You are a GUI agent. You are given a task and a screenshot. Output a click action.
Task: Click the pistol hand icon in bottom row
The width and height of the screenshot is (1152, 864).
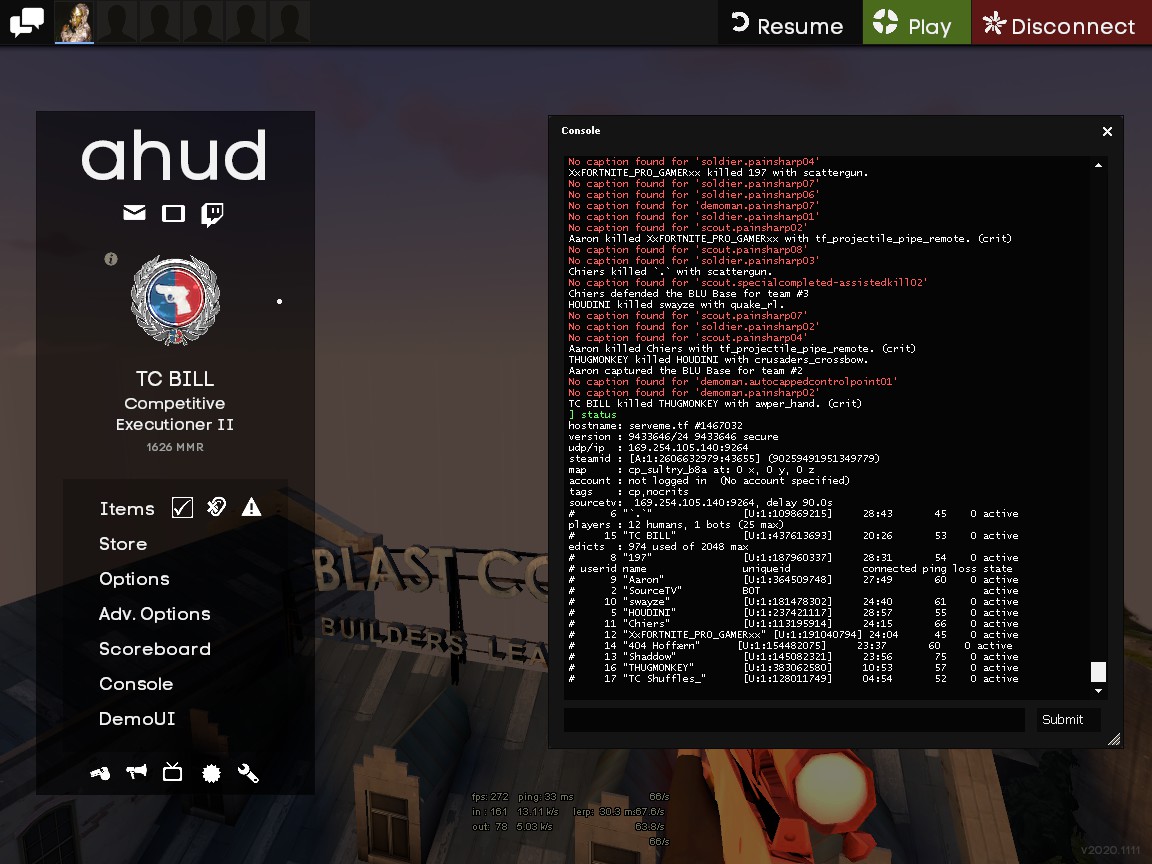pyautogui.click(x=100, y=772)
